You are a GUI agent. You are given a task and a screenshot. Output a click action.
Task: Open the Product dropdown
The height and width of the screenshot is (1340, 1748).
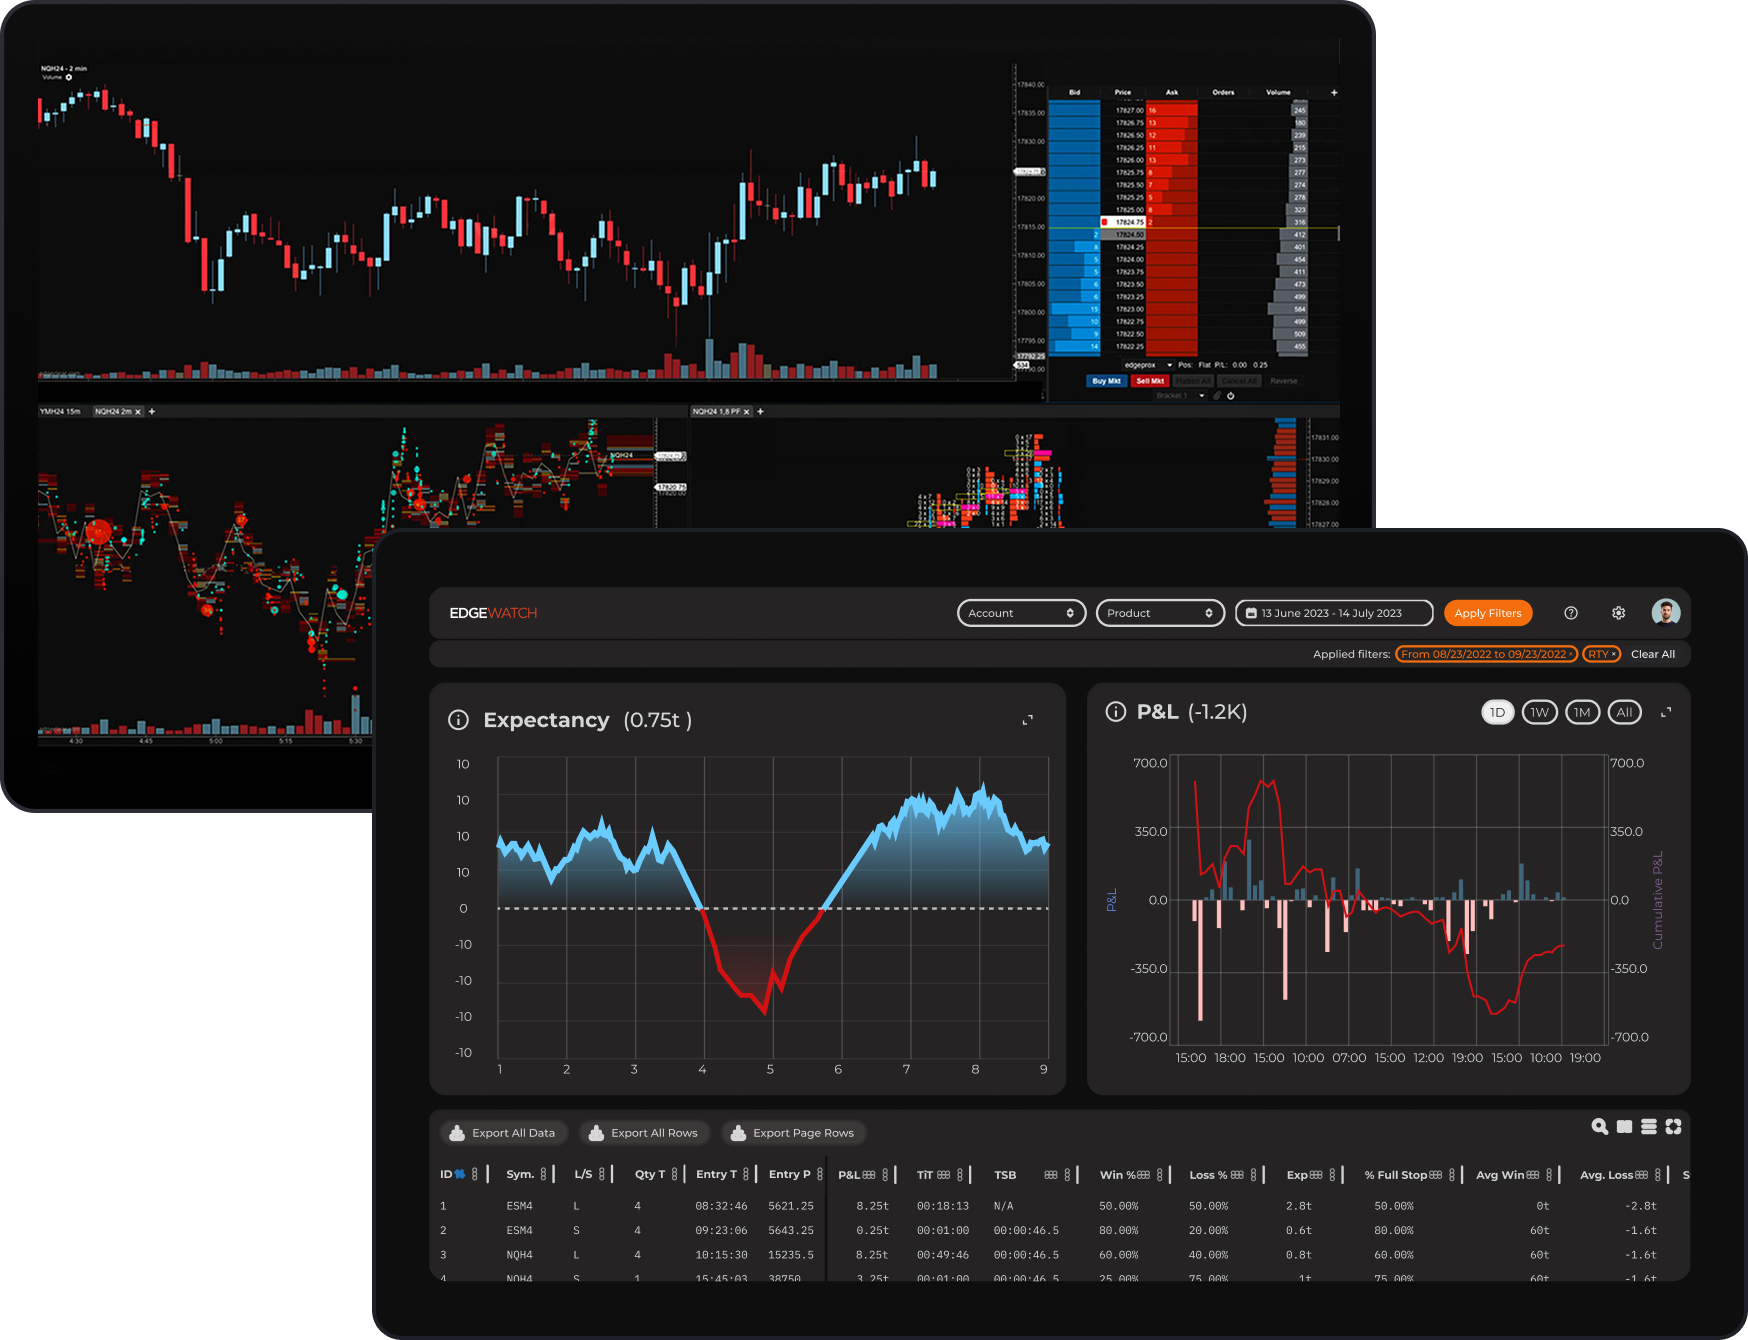pos(1160,613)
